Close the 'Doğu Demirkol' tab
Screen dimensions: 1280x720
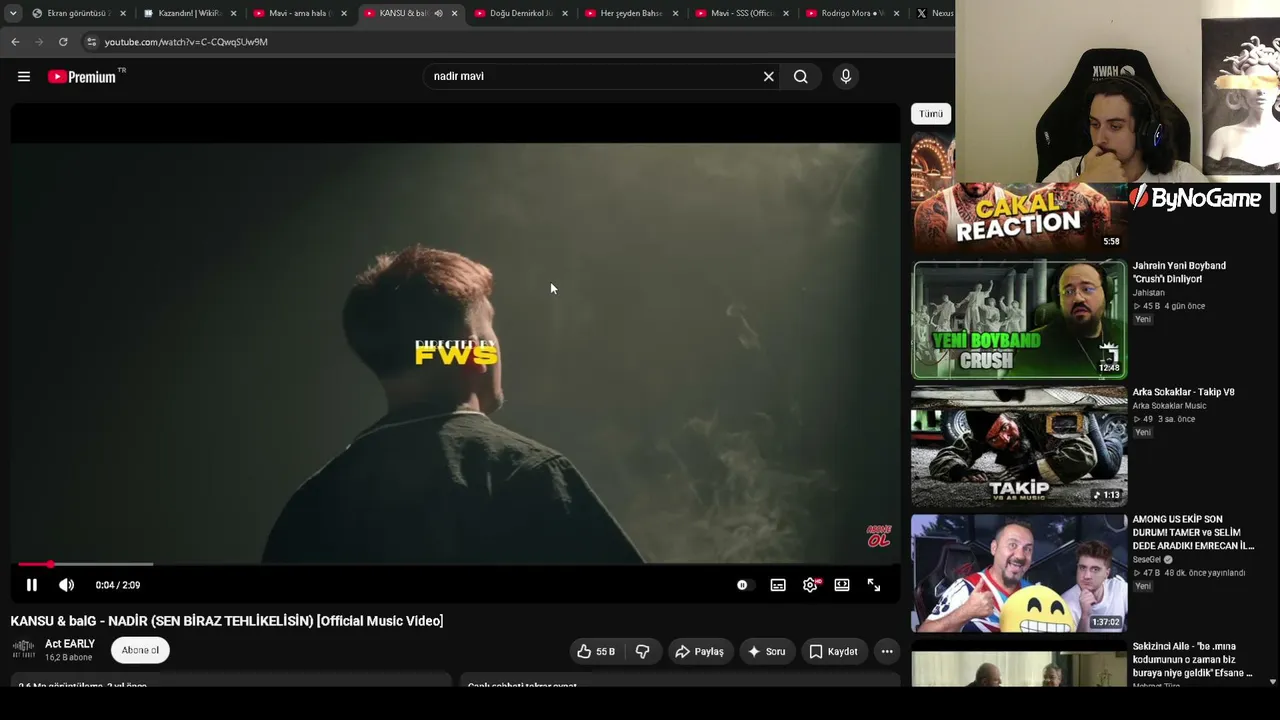565,13
